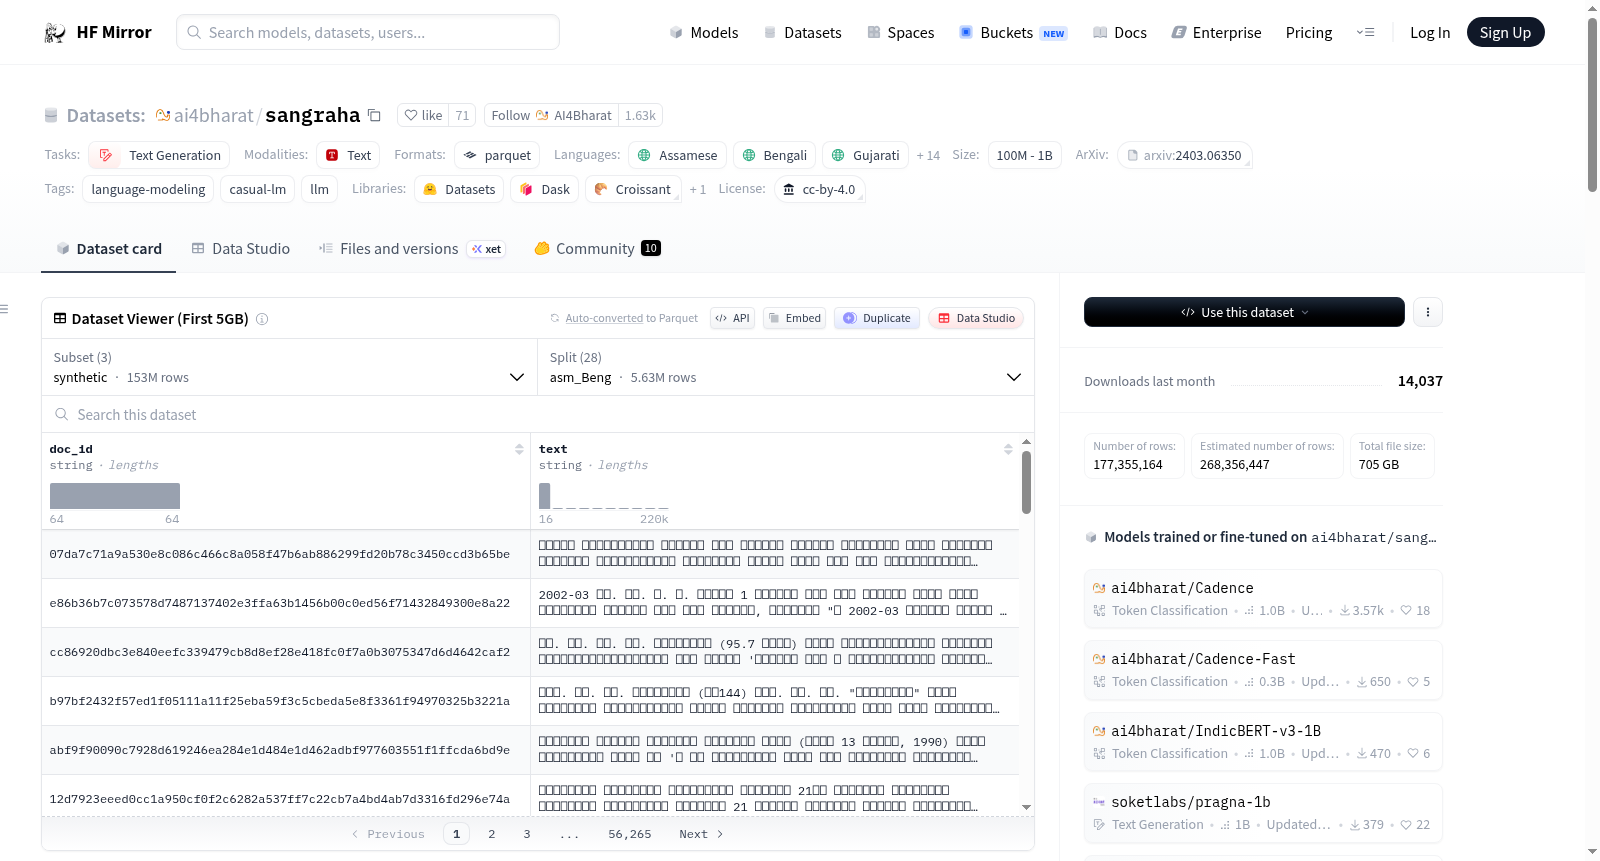1600x861 pixels.
Task: Click the page vertical scrollbar
Action: coord(1592,105)
